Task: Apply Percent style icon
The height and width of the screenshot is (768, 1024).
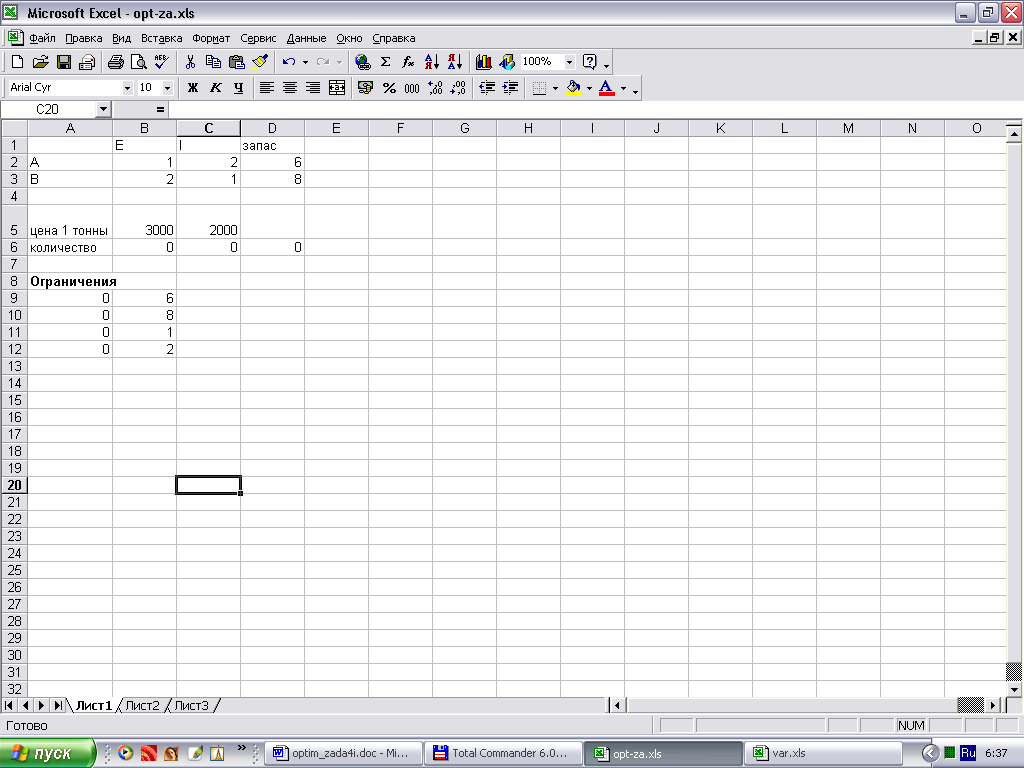Action: (389, 88)
